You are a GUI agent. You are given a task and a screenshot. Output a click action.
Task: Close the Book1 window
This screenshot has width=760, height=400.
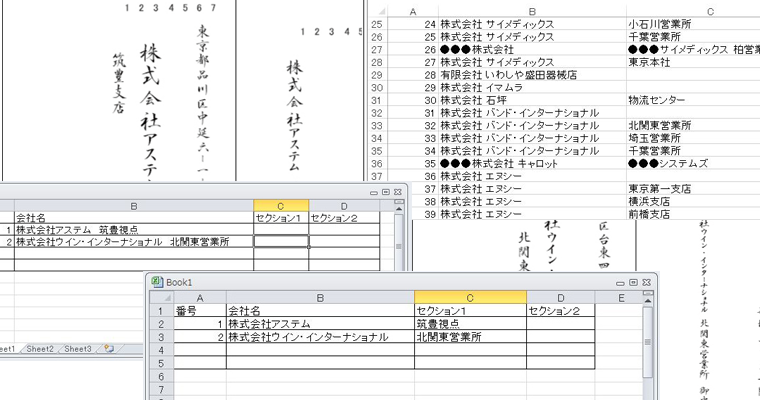click(x=646, y=283)
